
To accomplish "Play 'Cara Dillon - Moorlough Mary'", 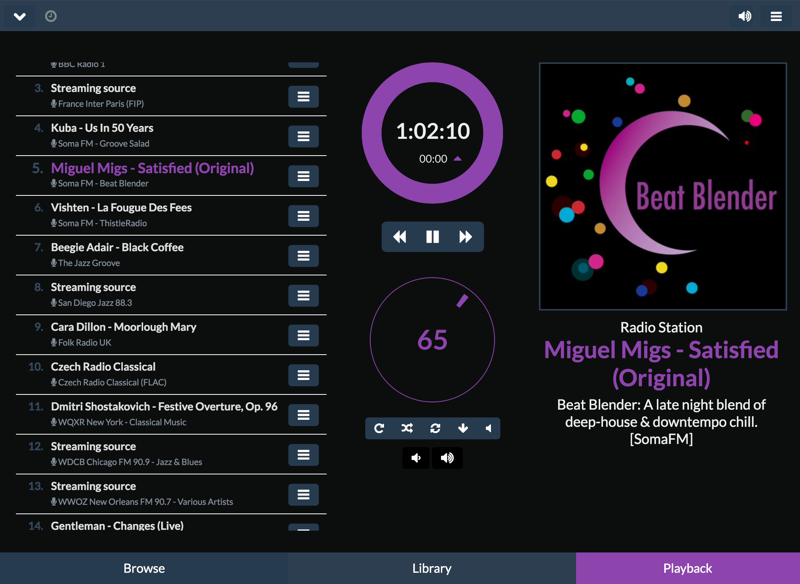I will [x=123, y=327].
